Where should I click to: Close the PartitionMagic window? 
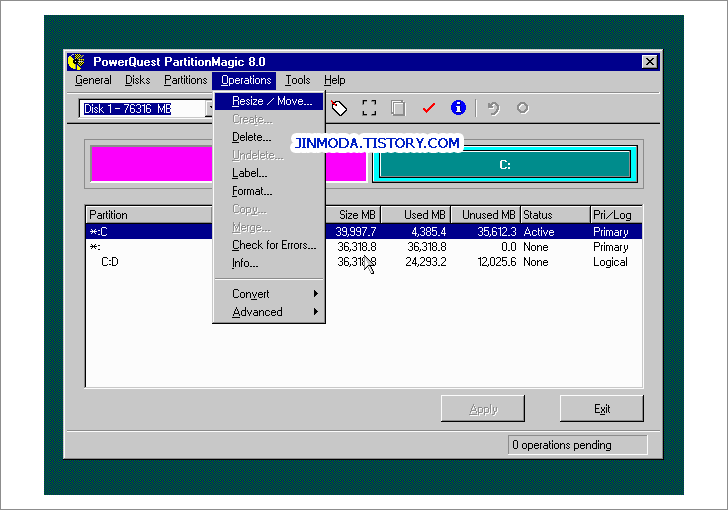650,62
